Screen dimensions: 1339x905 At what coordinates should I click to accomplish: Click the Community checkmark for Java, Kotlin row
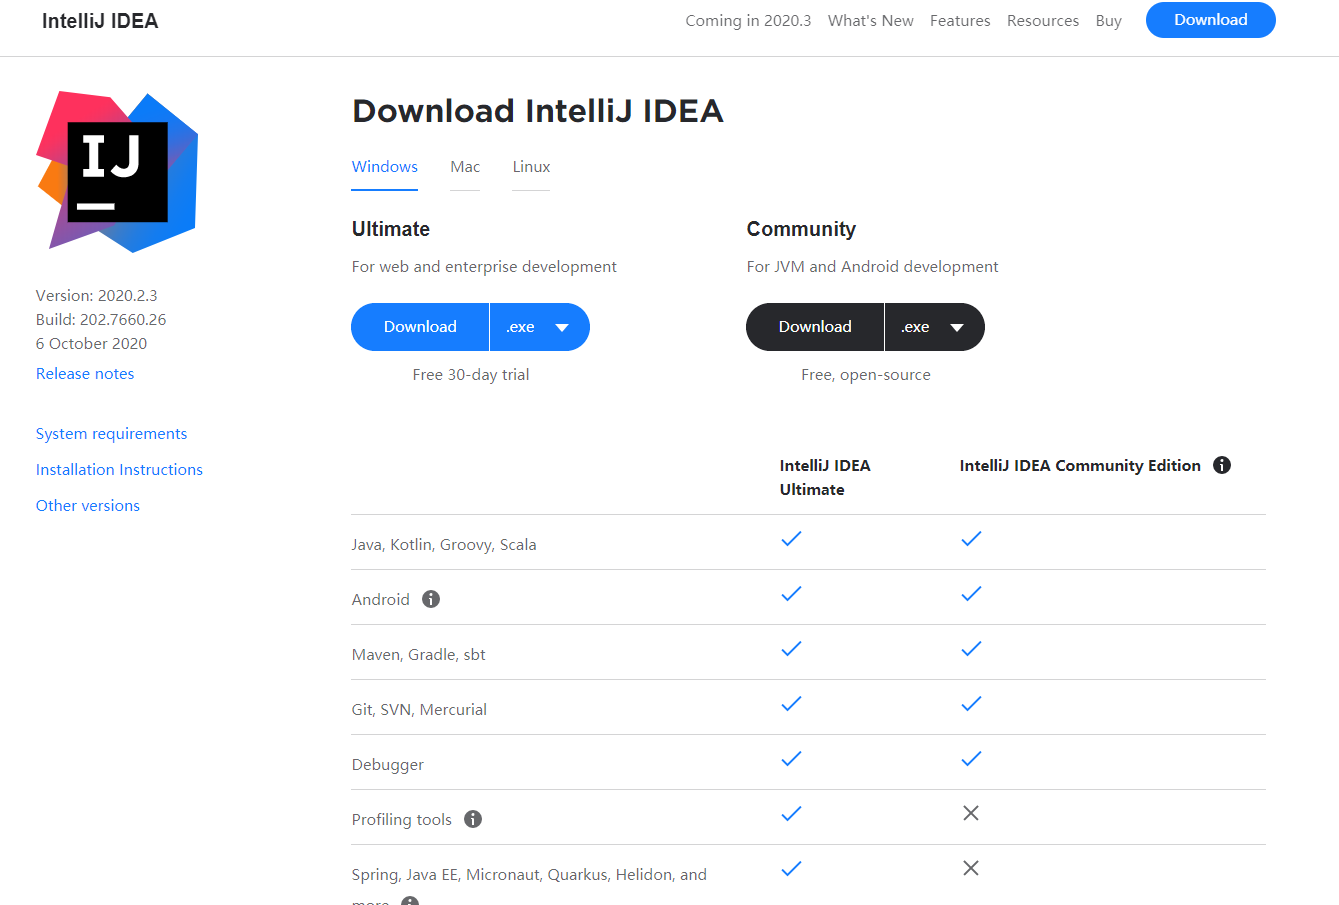(971, 539)
